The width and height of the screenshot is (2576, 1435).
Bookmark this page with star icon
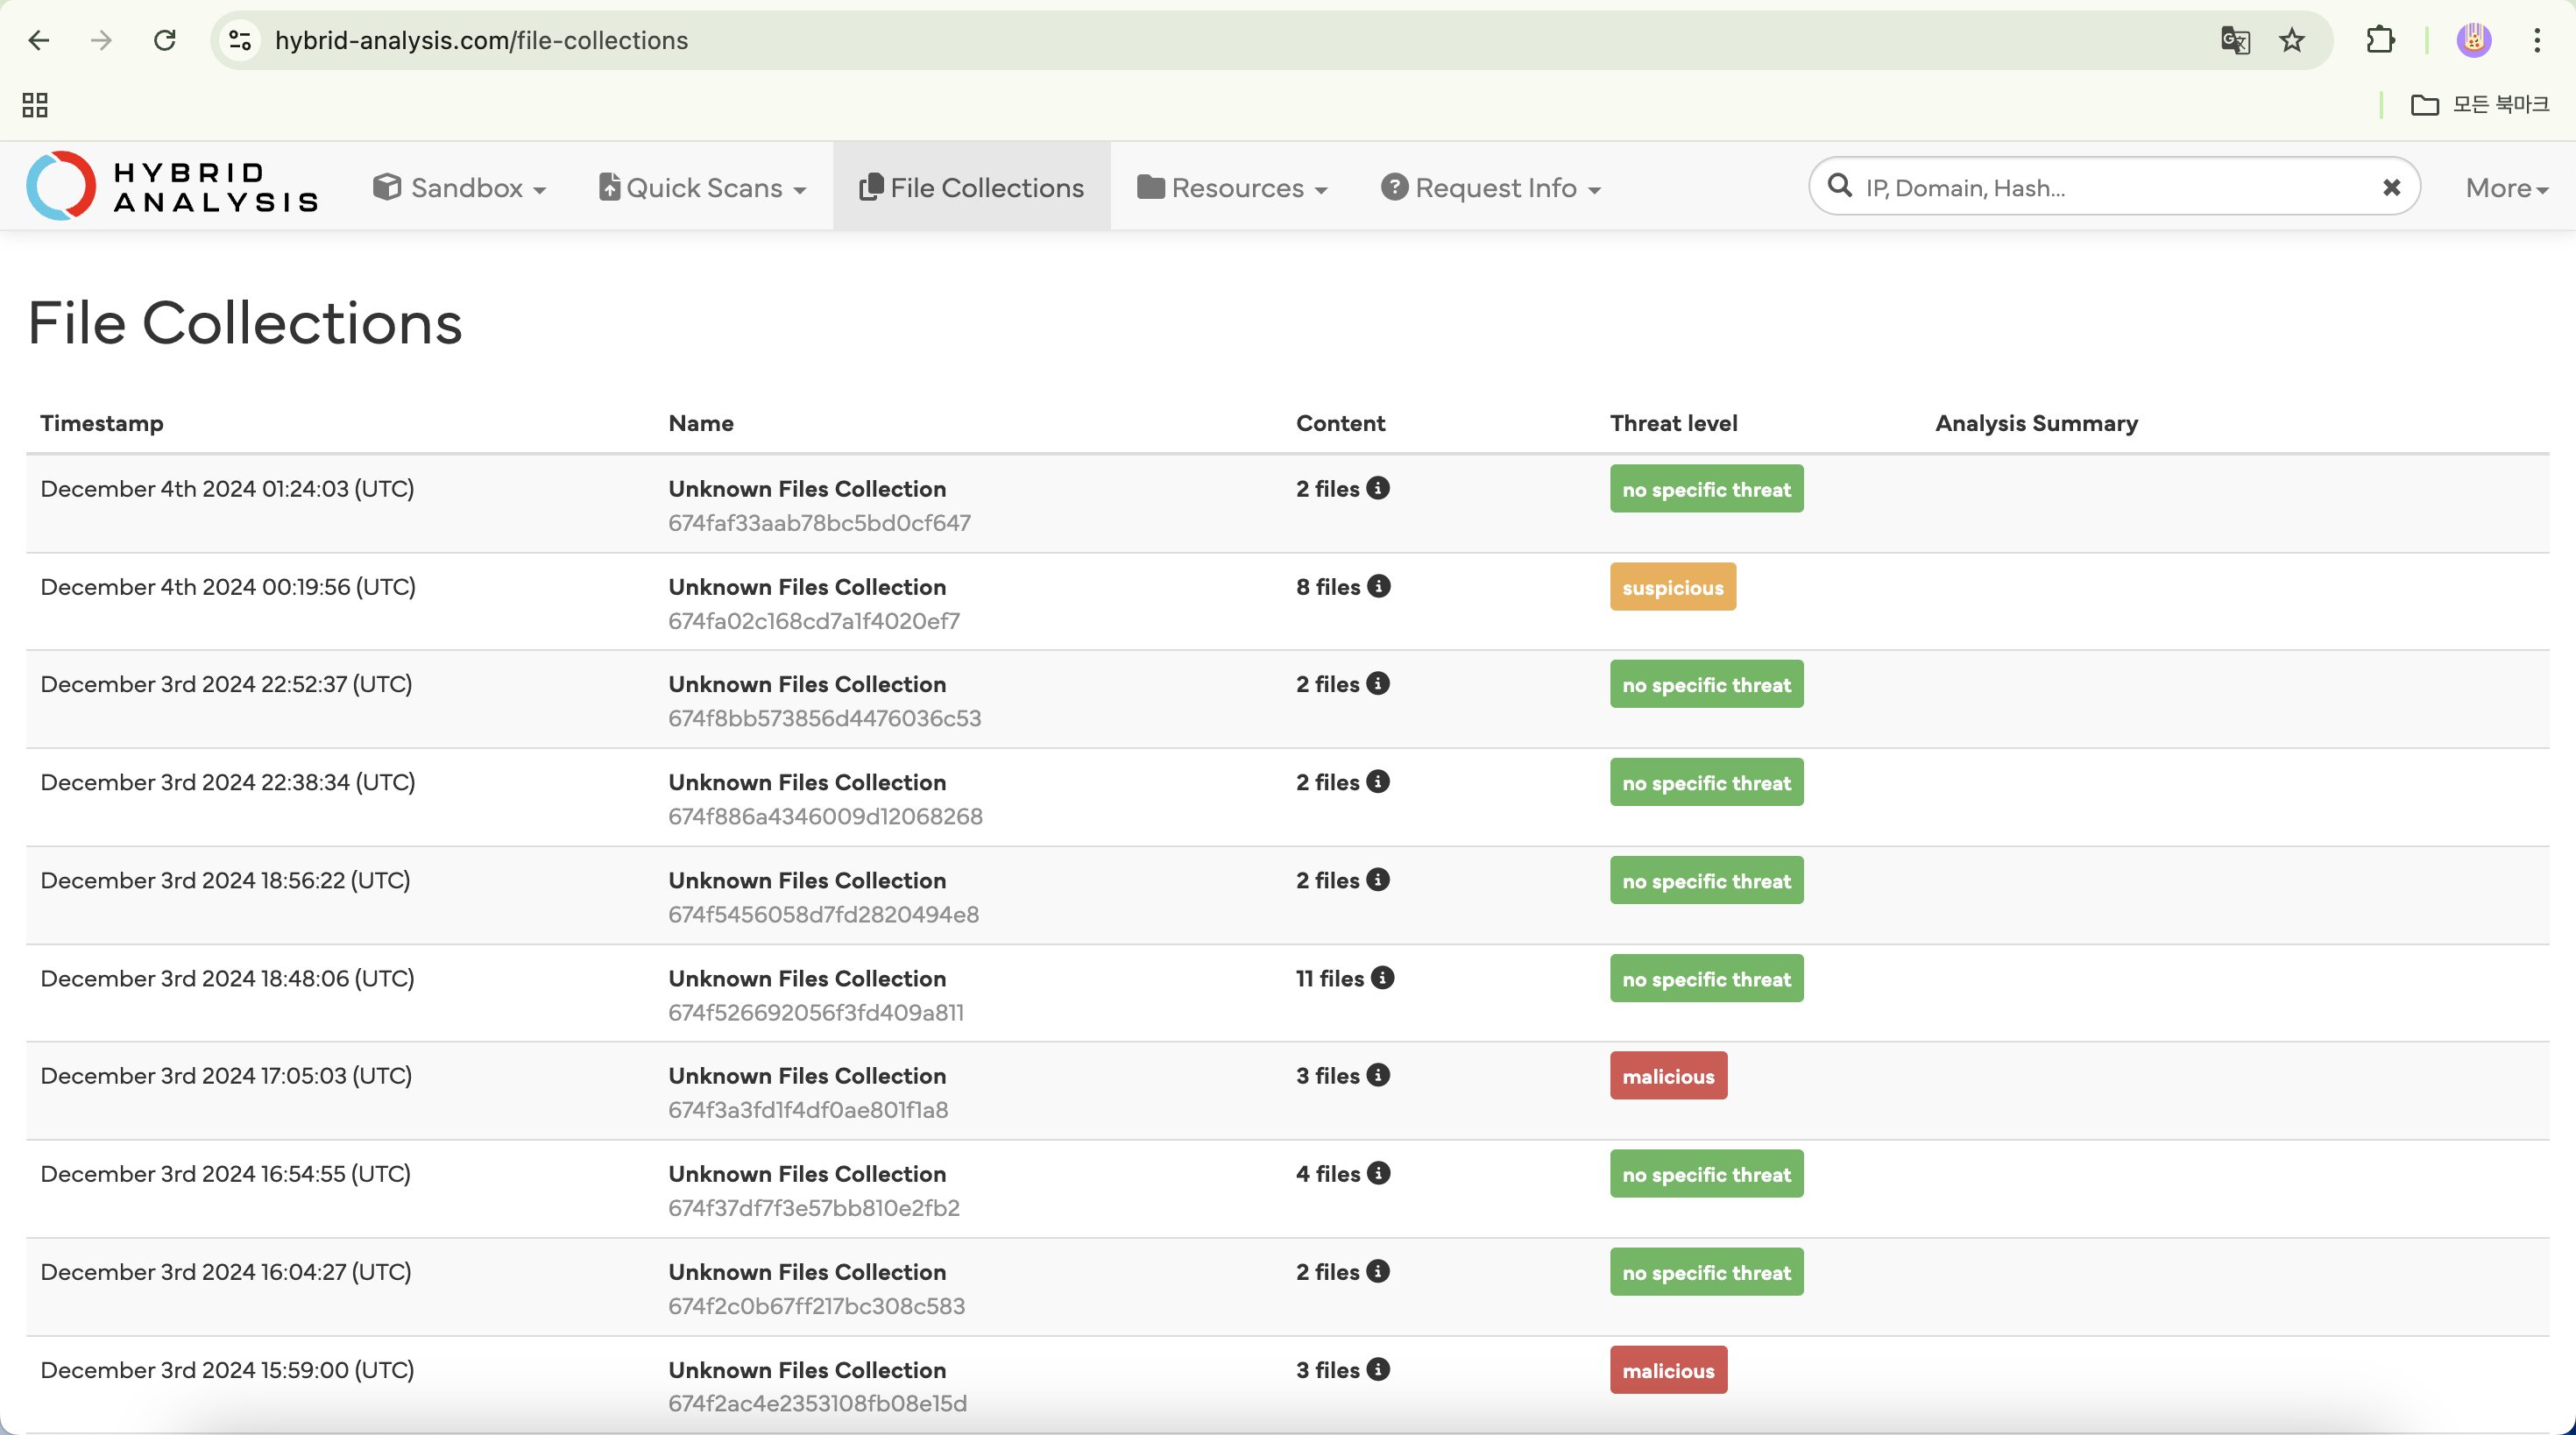tap(2291, 40)
